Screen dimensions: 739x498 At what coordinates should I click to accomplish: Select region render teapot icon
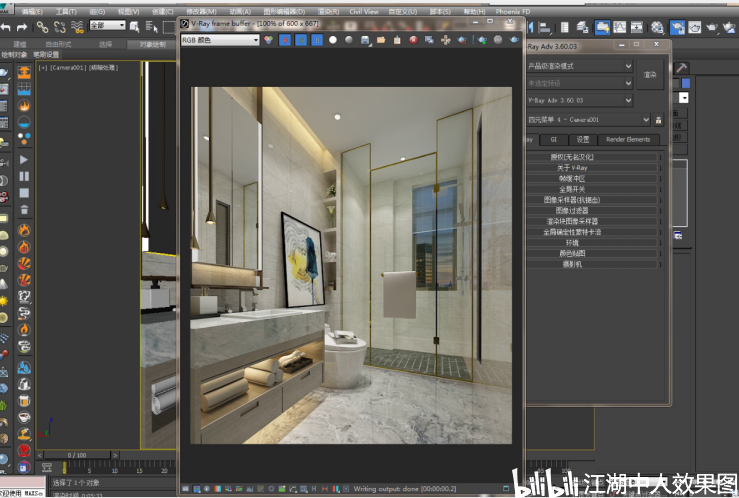(462, 40)
